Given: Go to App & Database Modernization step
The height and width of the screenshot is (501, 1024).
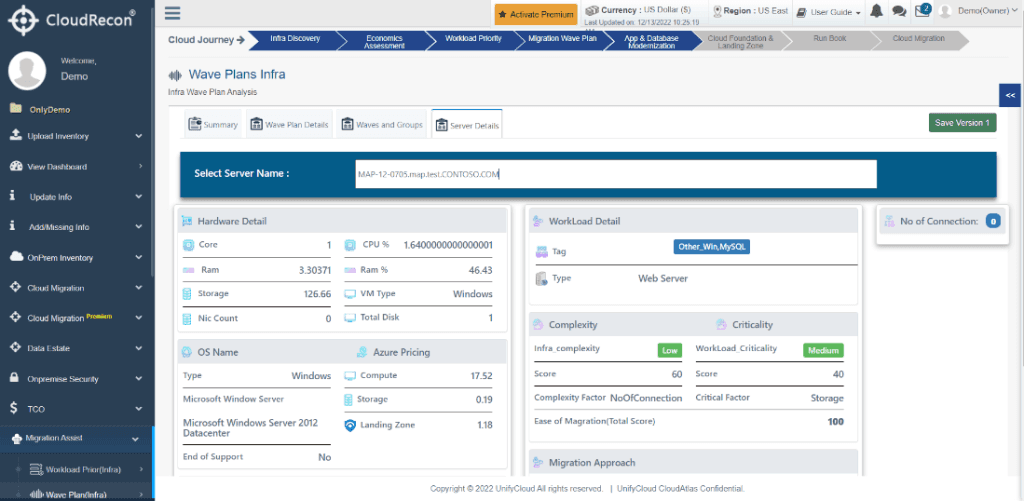Looking at the screenshot, I should 651,41.
